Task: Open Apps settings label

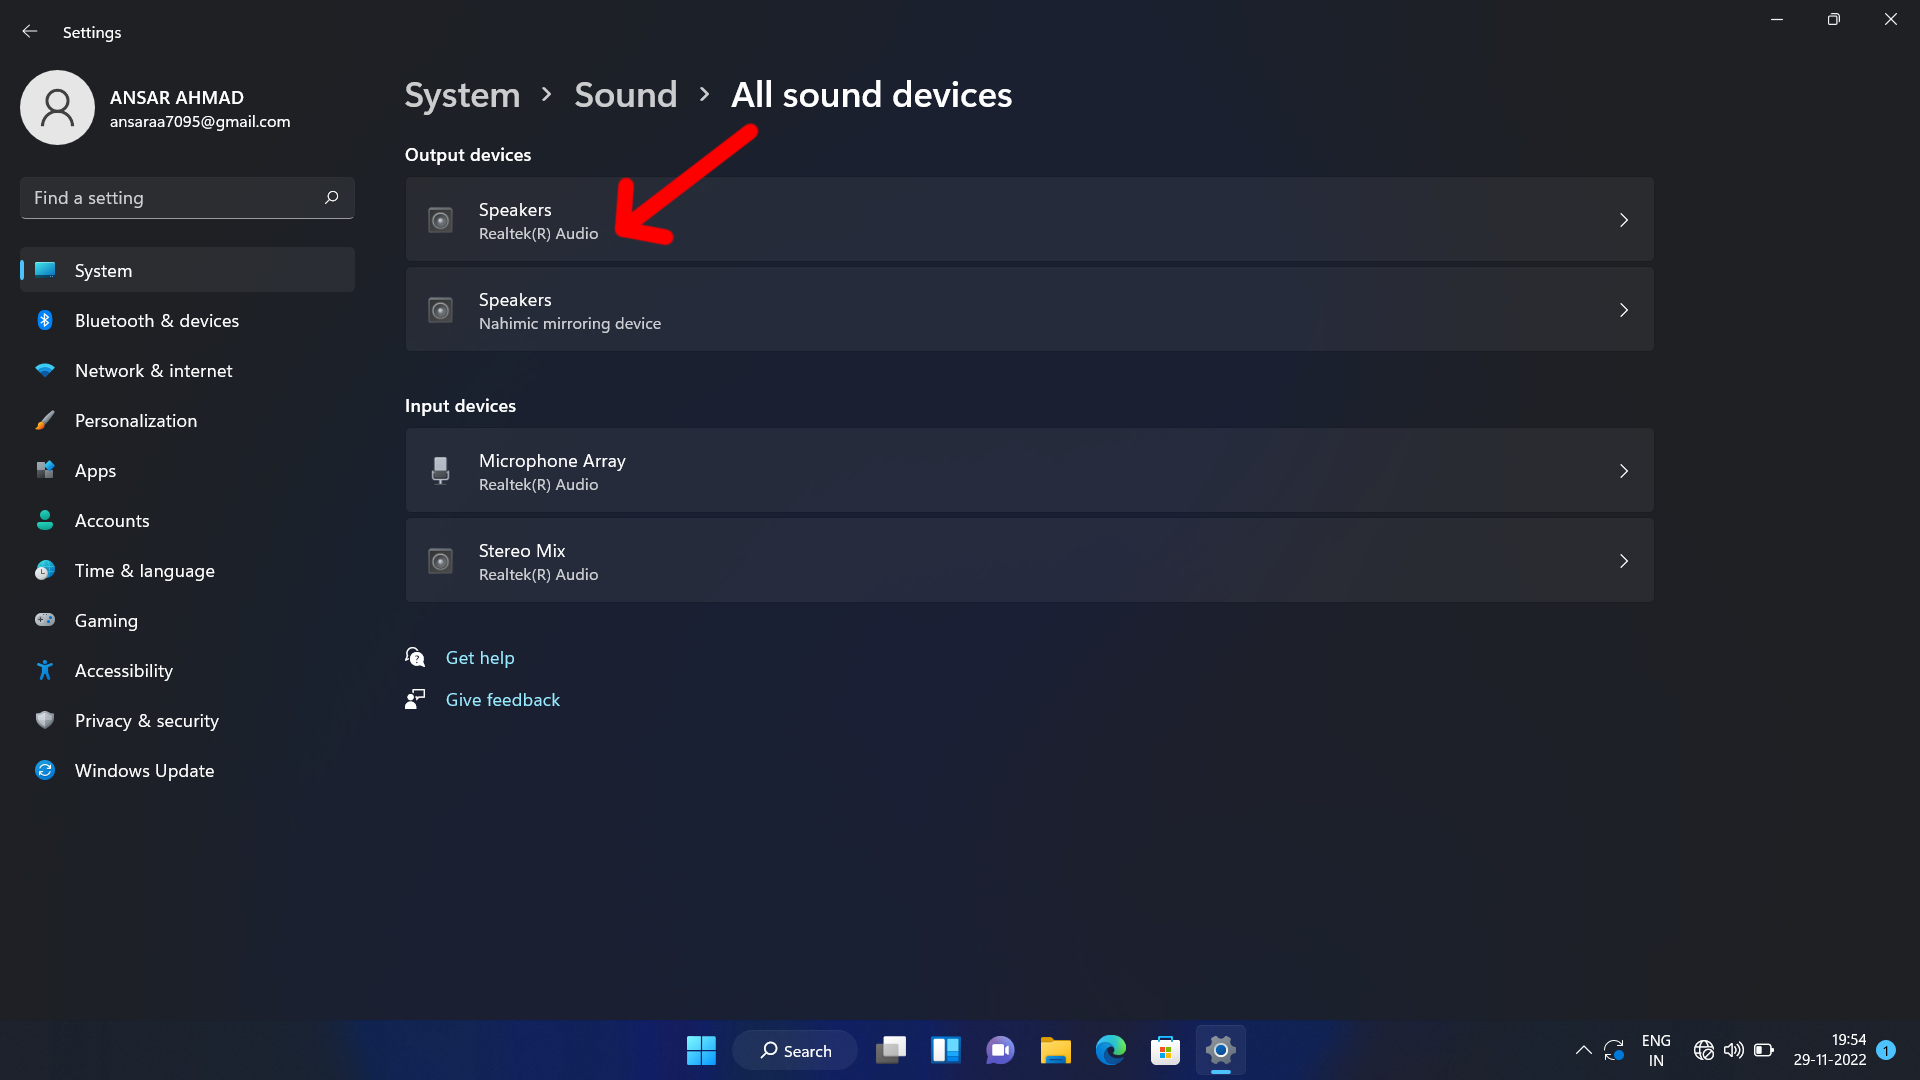Action: click(95, 471)
